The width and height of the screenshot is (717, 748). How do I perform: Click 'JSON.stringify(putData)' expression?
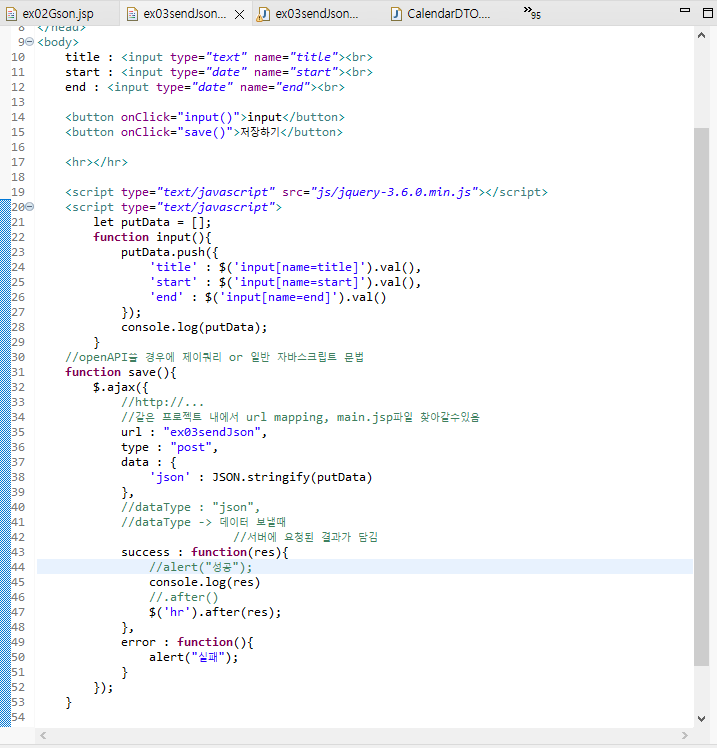292,477
